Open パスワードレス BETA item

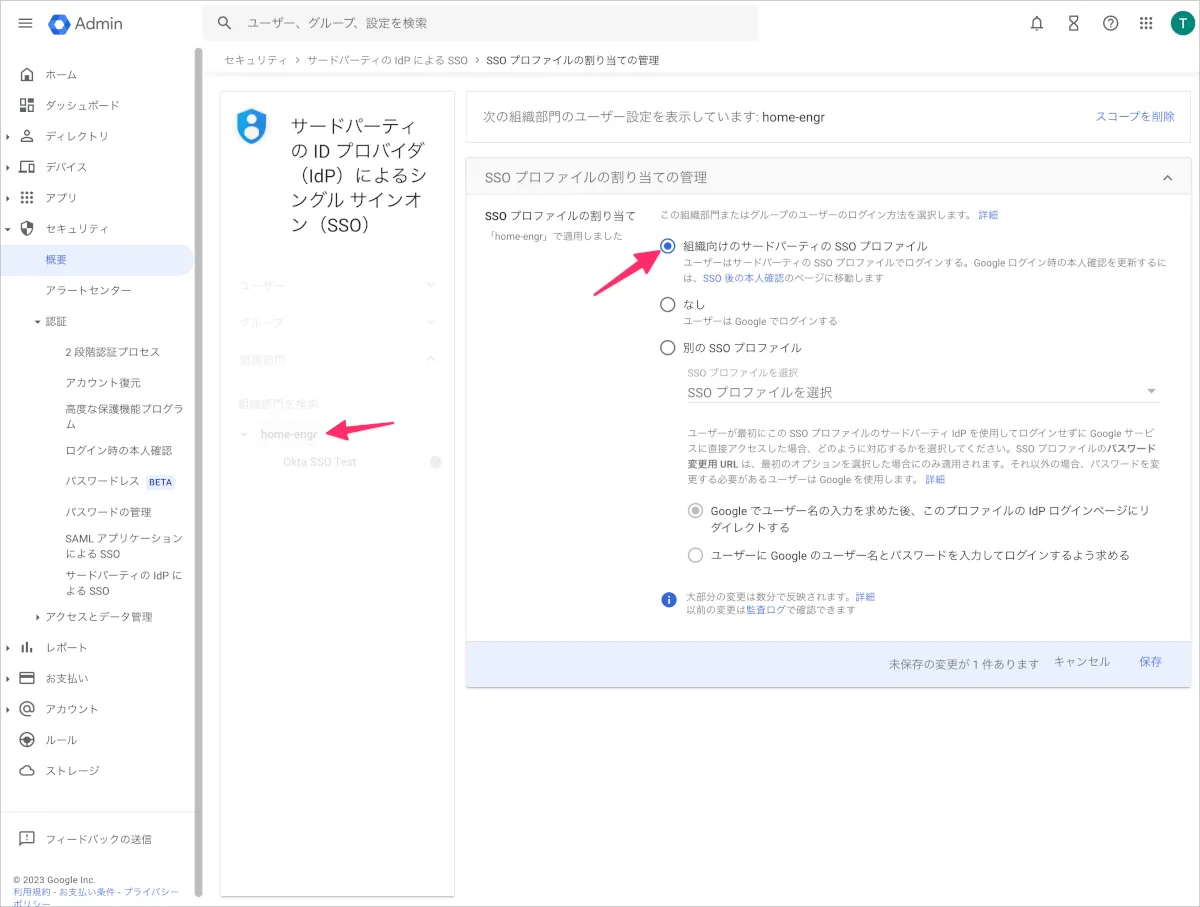[120, 481]
